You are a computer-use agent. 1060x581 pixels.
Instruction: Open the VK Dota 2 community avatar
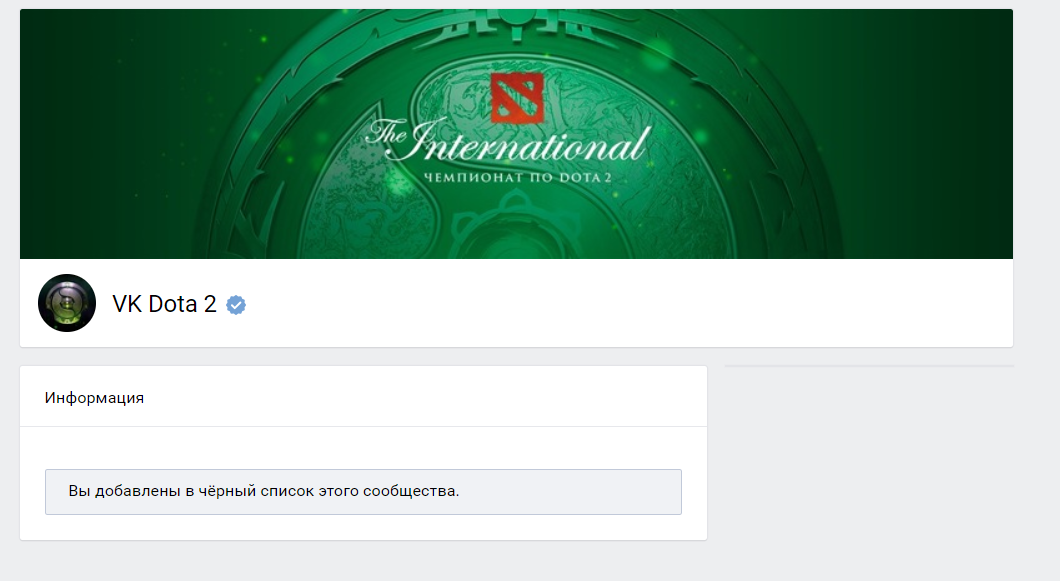(x=67, y=303)
